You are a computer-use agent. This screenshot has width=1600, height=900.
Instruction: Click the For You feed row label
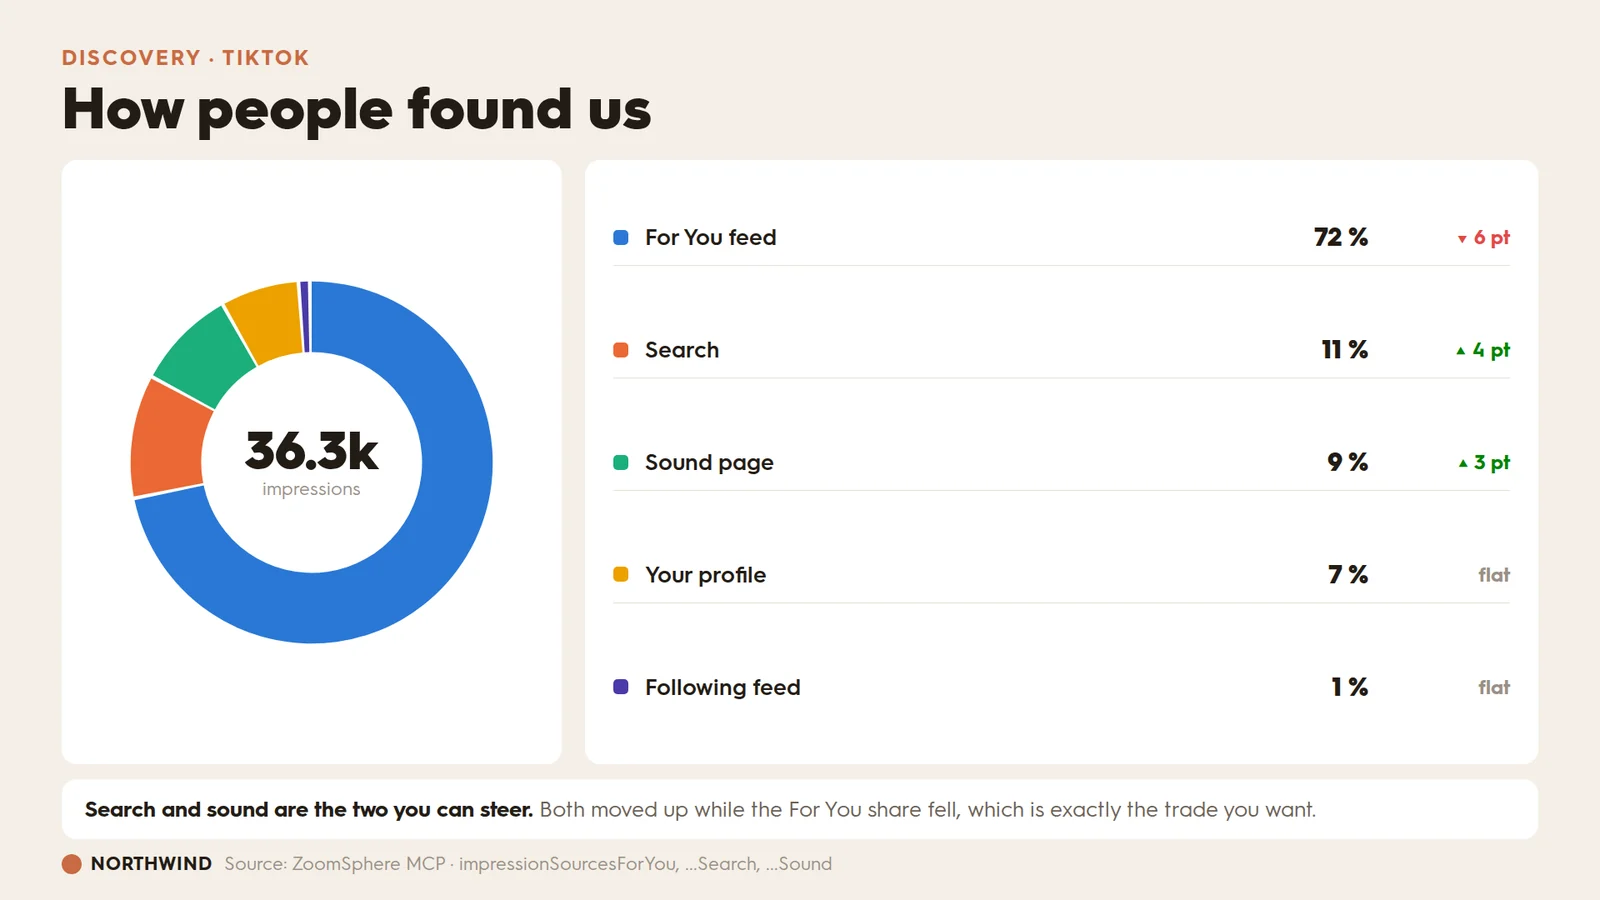pyautogui.click(x=710, y=237)
